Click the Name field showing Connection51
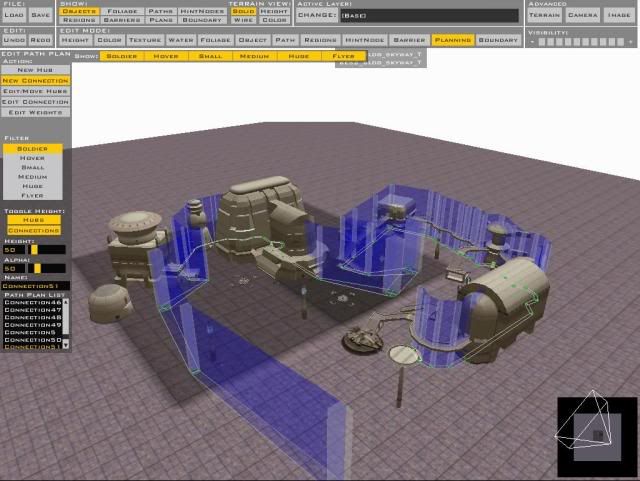The width and height of the screenshot is (640, 481). tap(36, 286)
